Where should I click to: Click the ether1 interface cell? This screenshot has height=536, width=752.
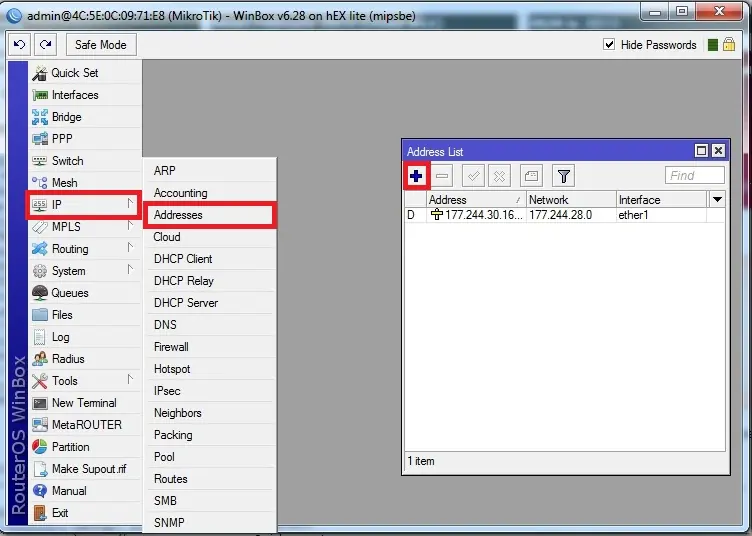661,215
